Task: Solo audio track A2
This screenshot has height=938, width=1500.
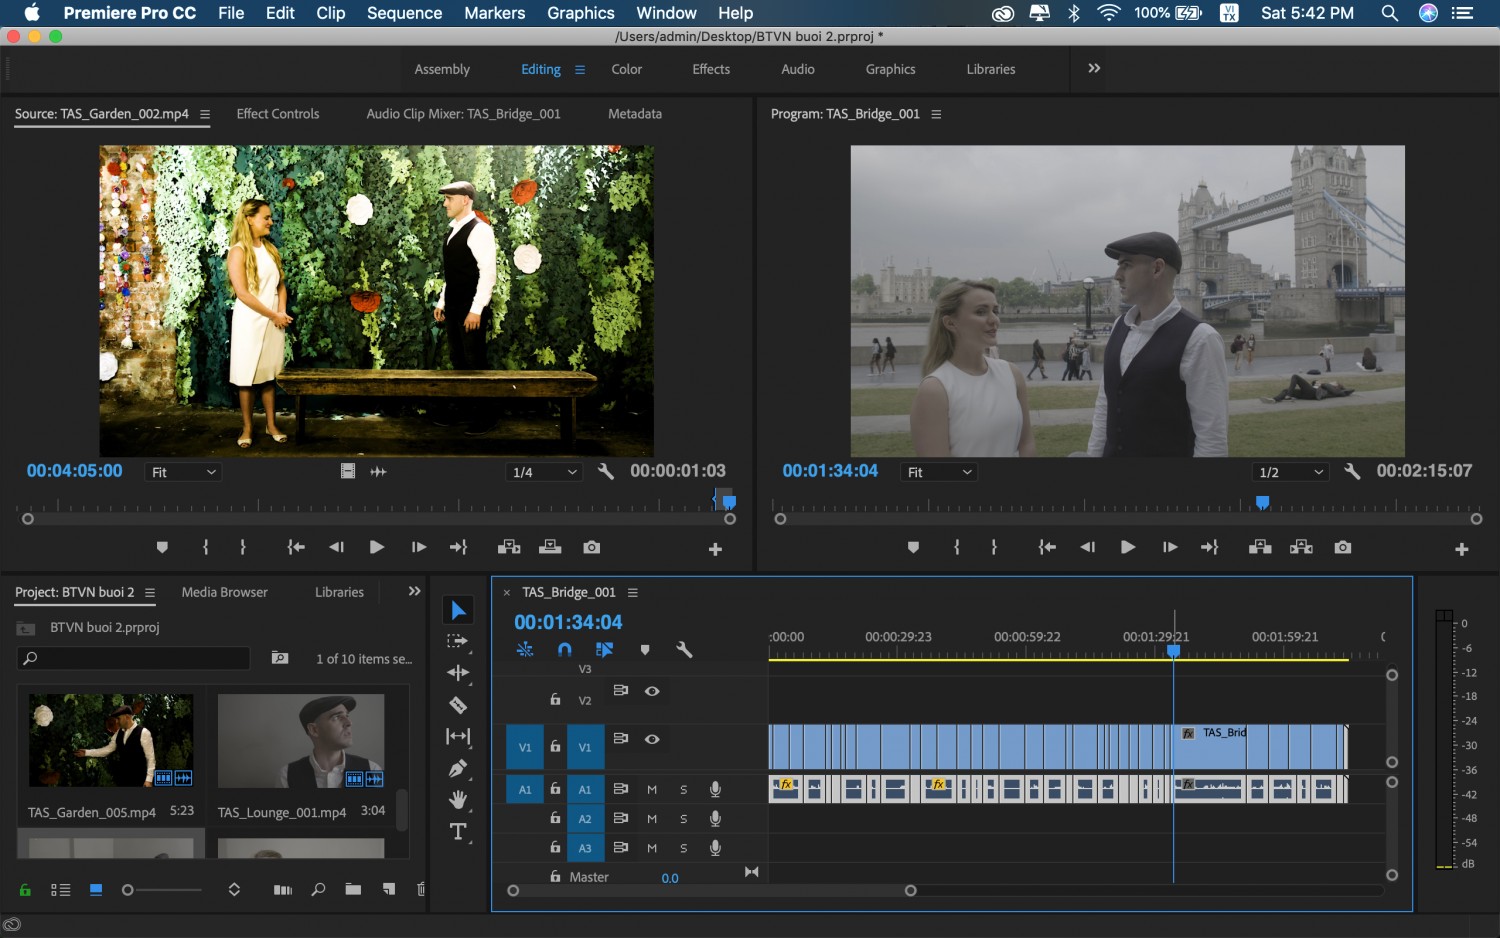Action: pos(684,819)
